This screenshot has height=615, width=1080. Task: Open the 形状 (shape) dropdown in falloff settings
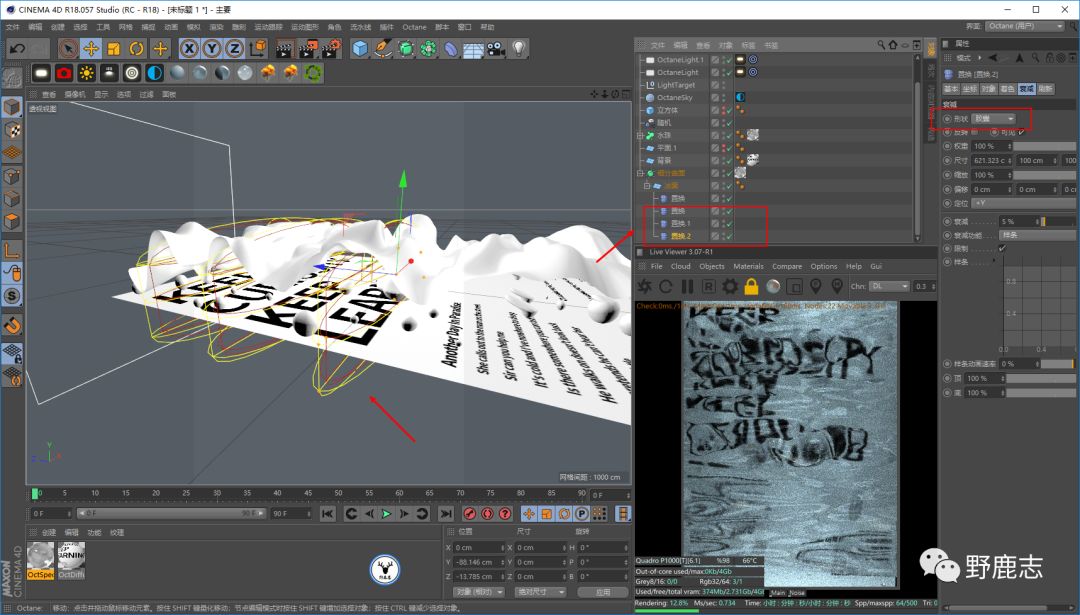point(996,118)
